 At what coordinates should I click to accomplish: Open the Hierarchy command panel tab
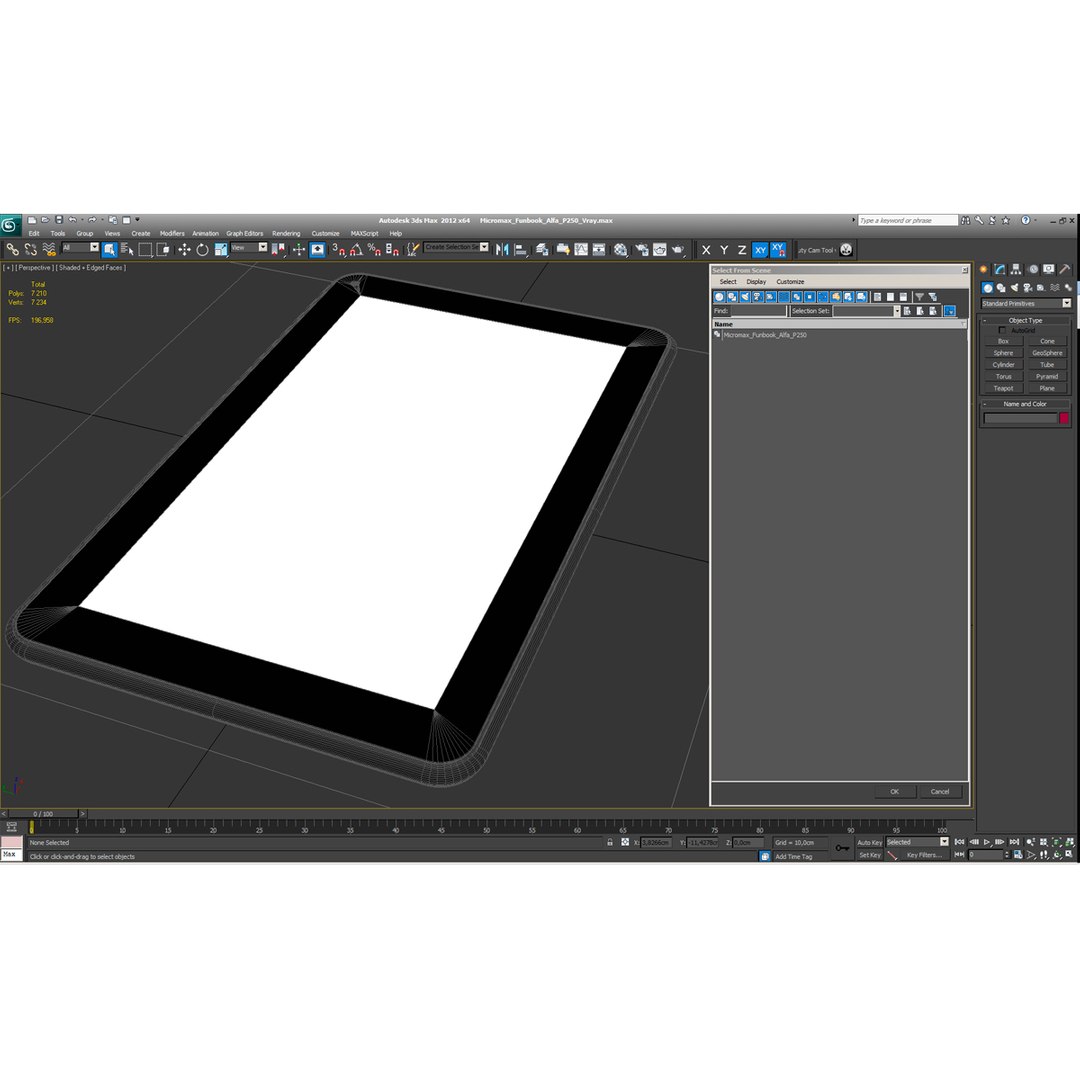coord(1016,269)
